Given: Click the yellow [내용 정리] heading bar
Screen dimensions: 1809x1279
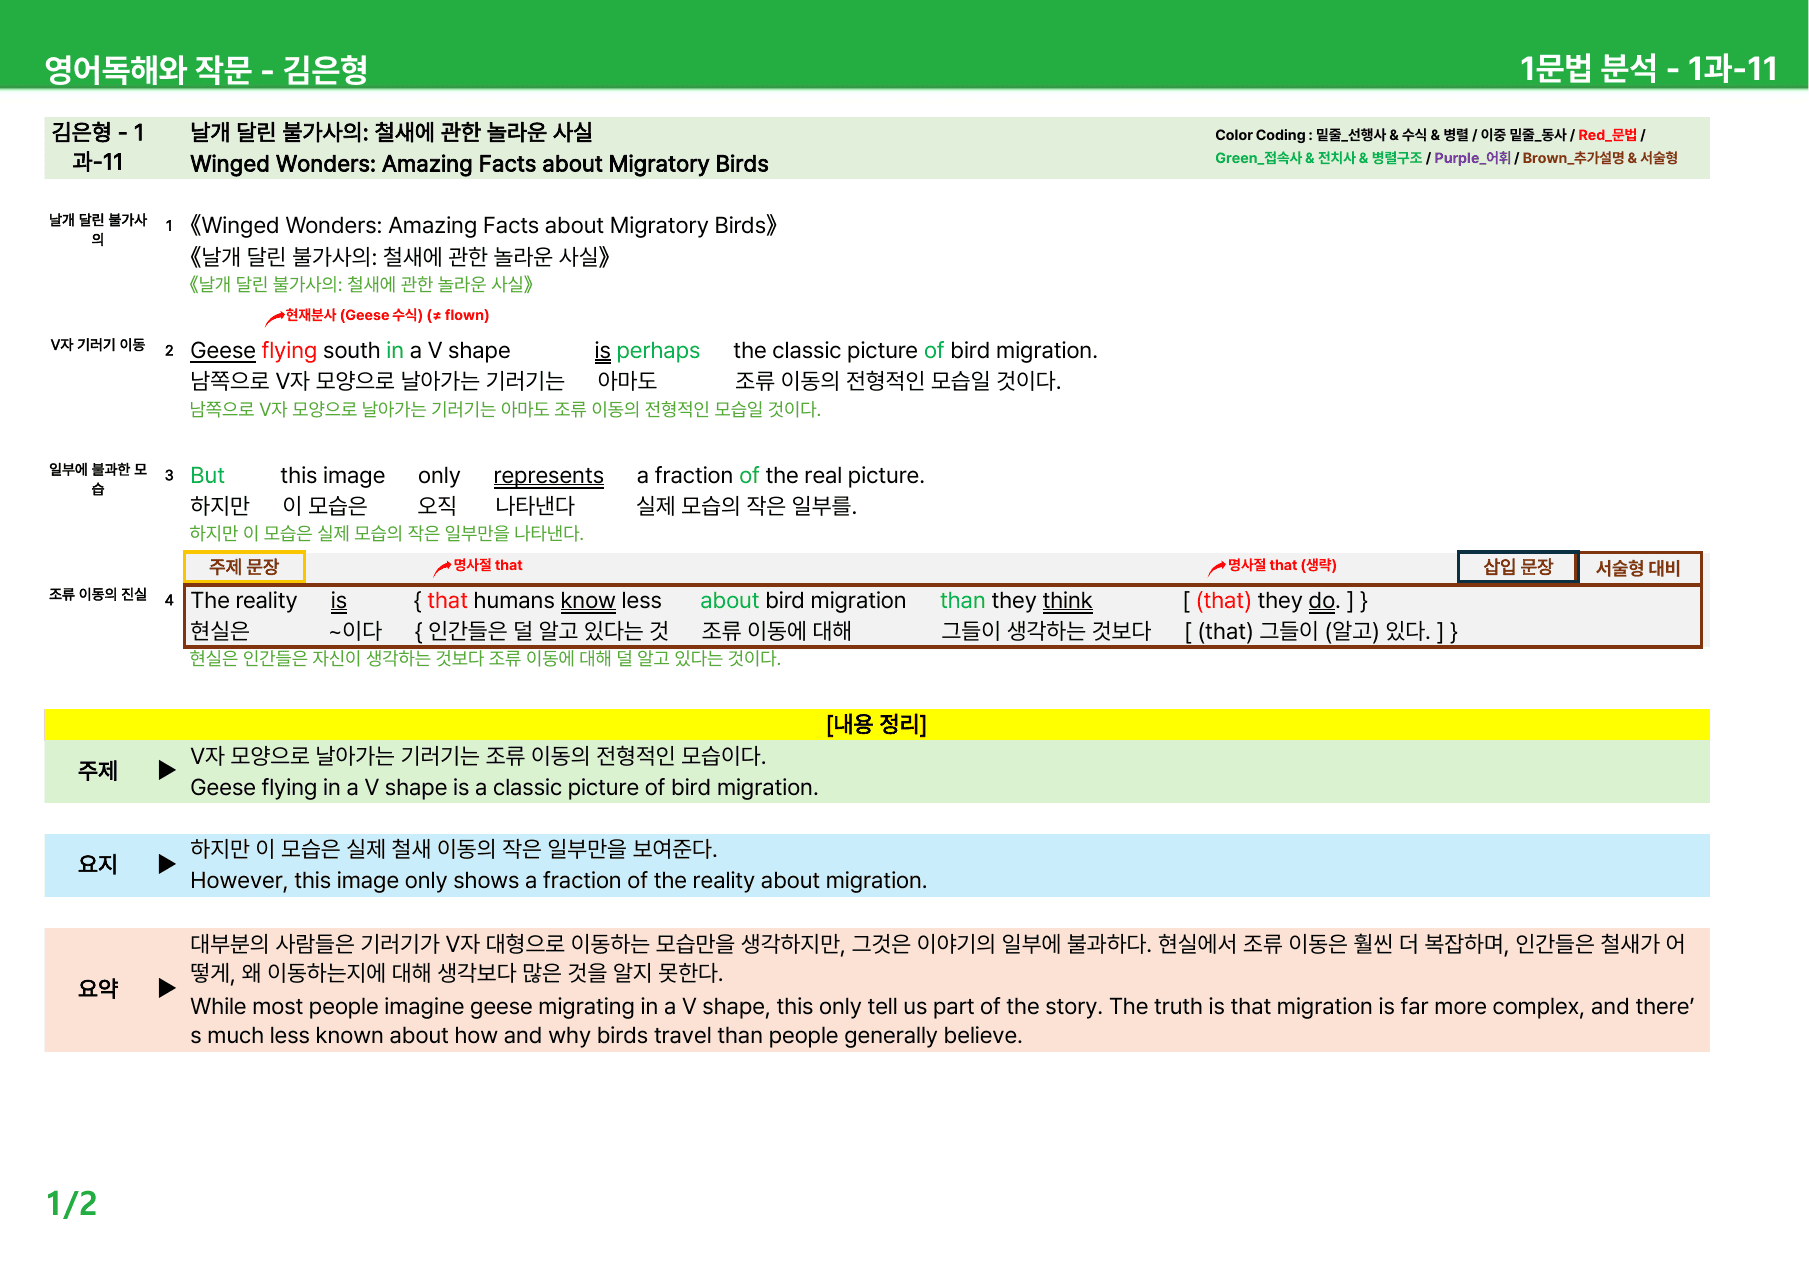Looking at the screenshot, I should point(877,724).
